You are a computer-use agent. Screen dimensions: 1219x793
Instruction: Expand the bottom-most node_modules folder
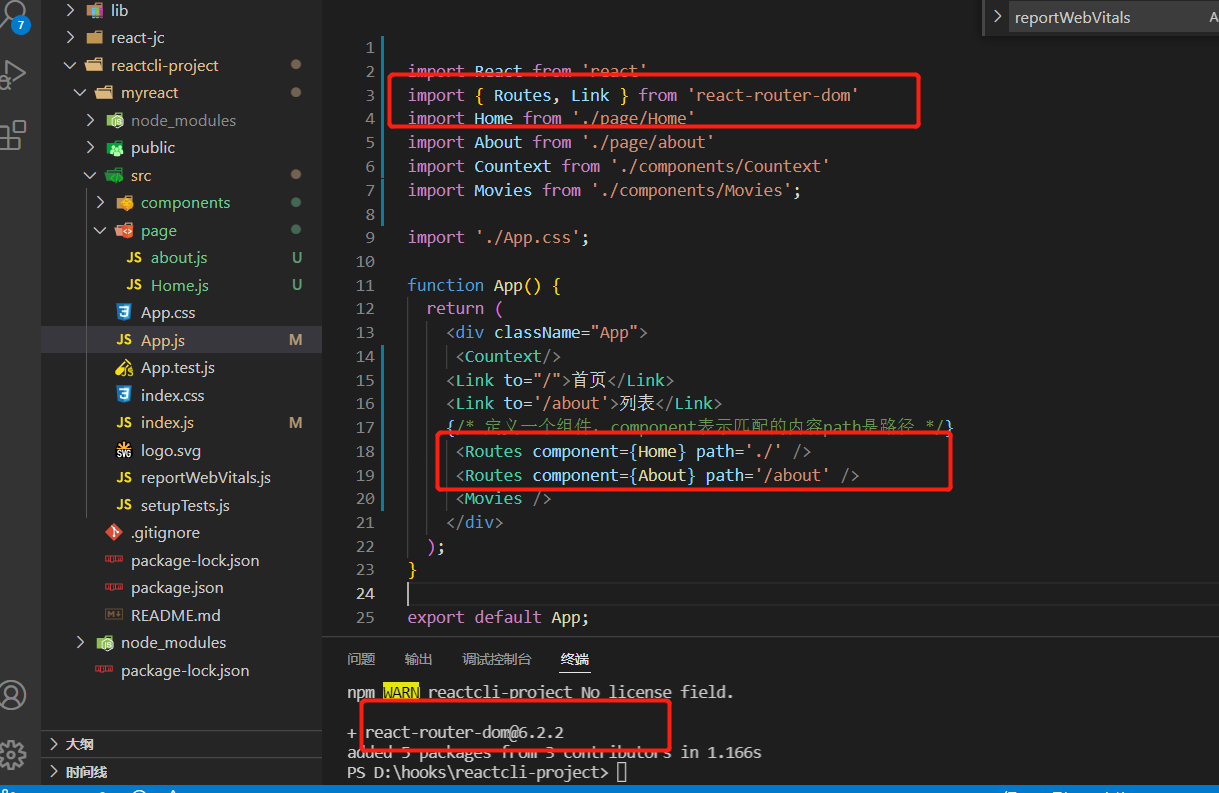pyautogui.click(x=80, y=643)
